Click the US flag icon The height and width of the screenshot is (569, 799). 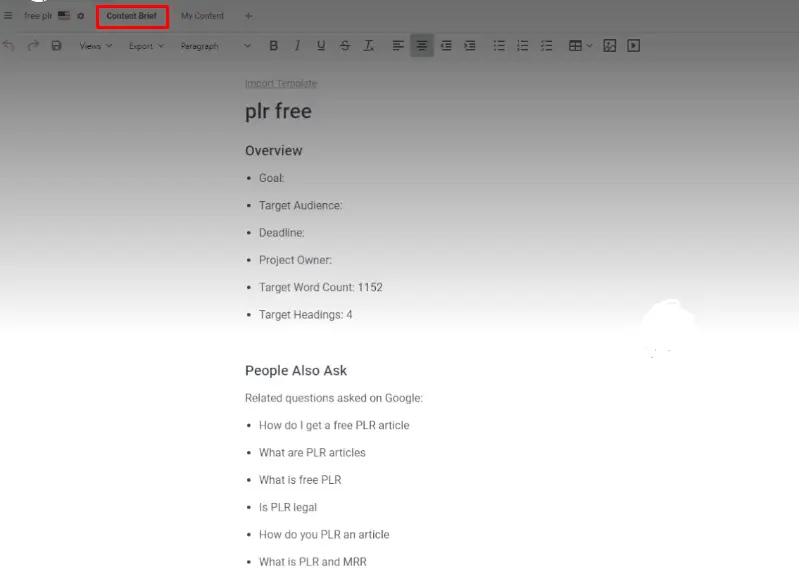point(64,15)
